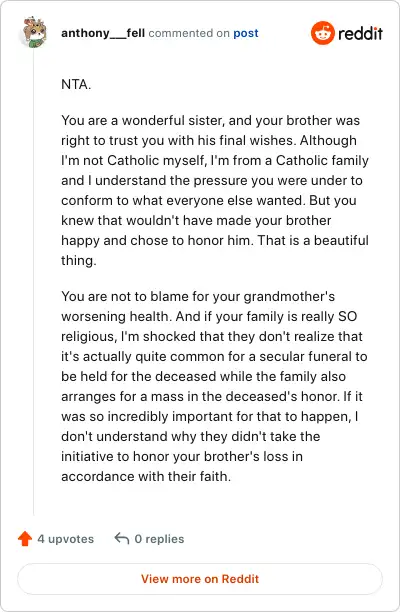Click the paragraph beginning "You are a wonderful sister"
The width and height of the screenshot is (400, 612).
click(215, 190)
